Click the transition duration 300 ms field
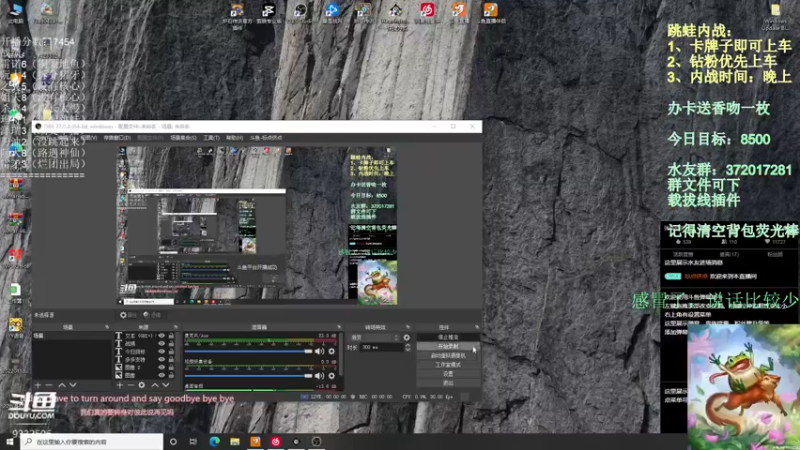The height and width of the screenshot is (450, 800). [x=382, y=347]
